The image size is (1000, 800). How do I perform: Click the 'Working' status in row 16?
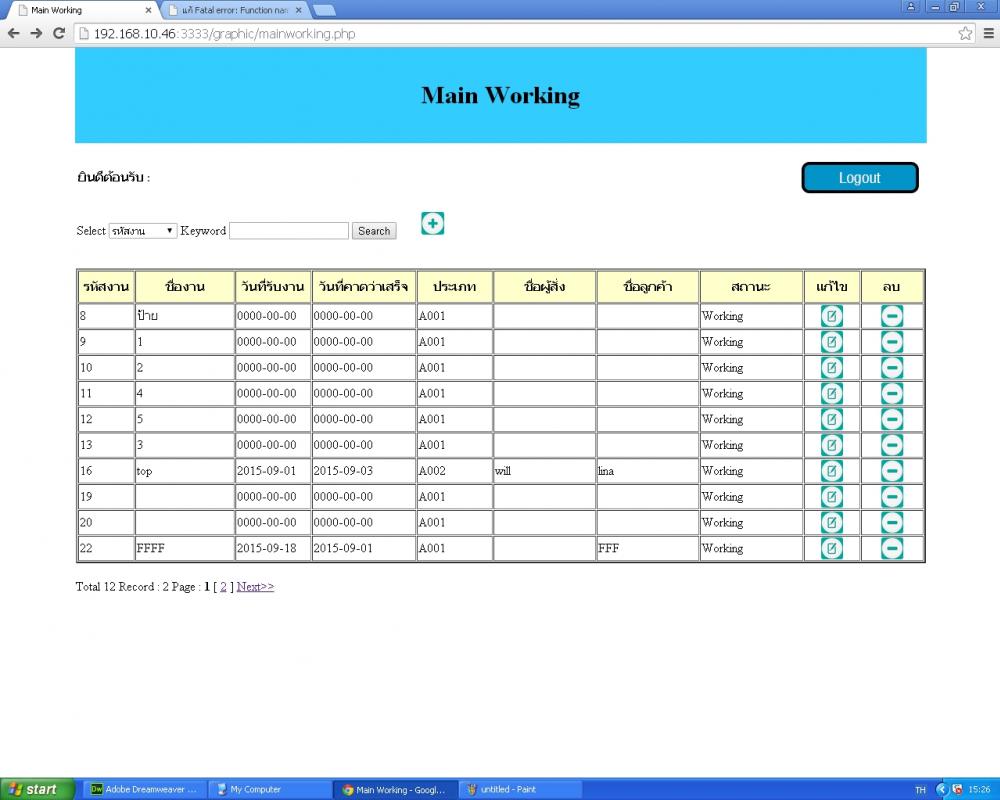751,471
